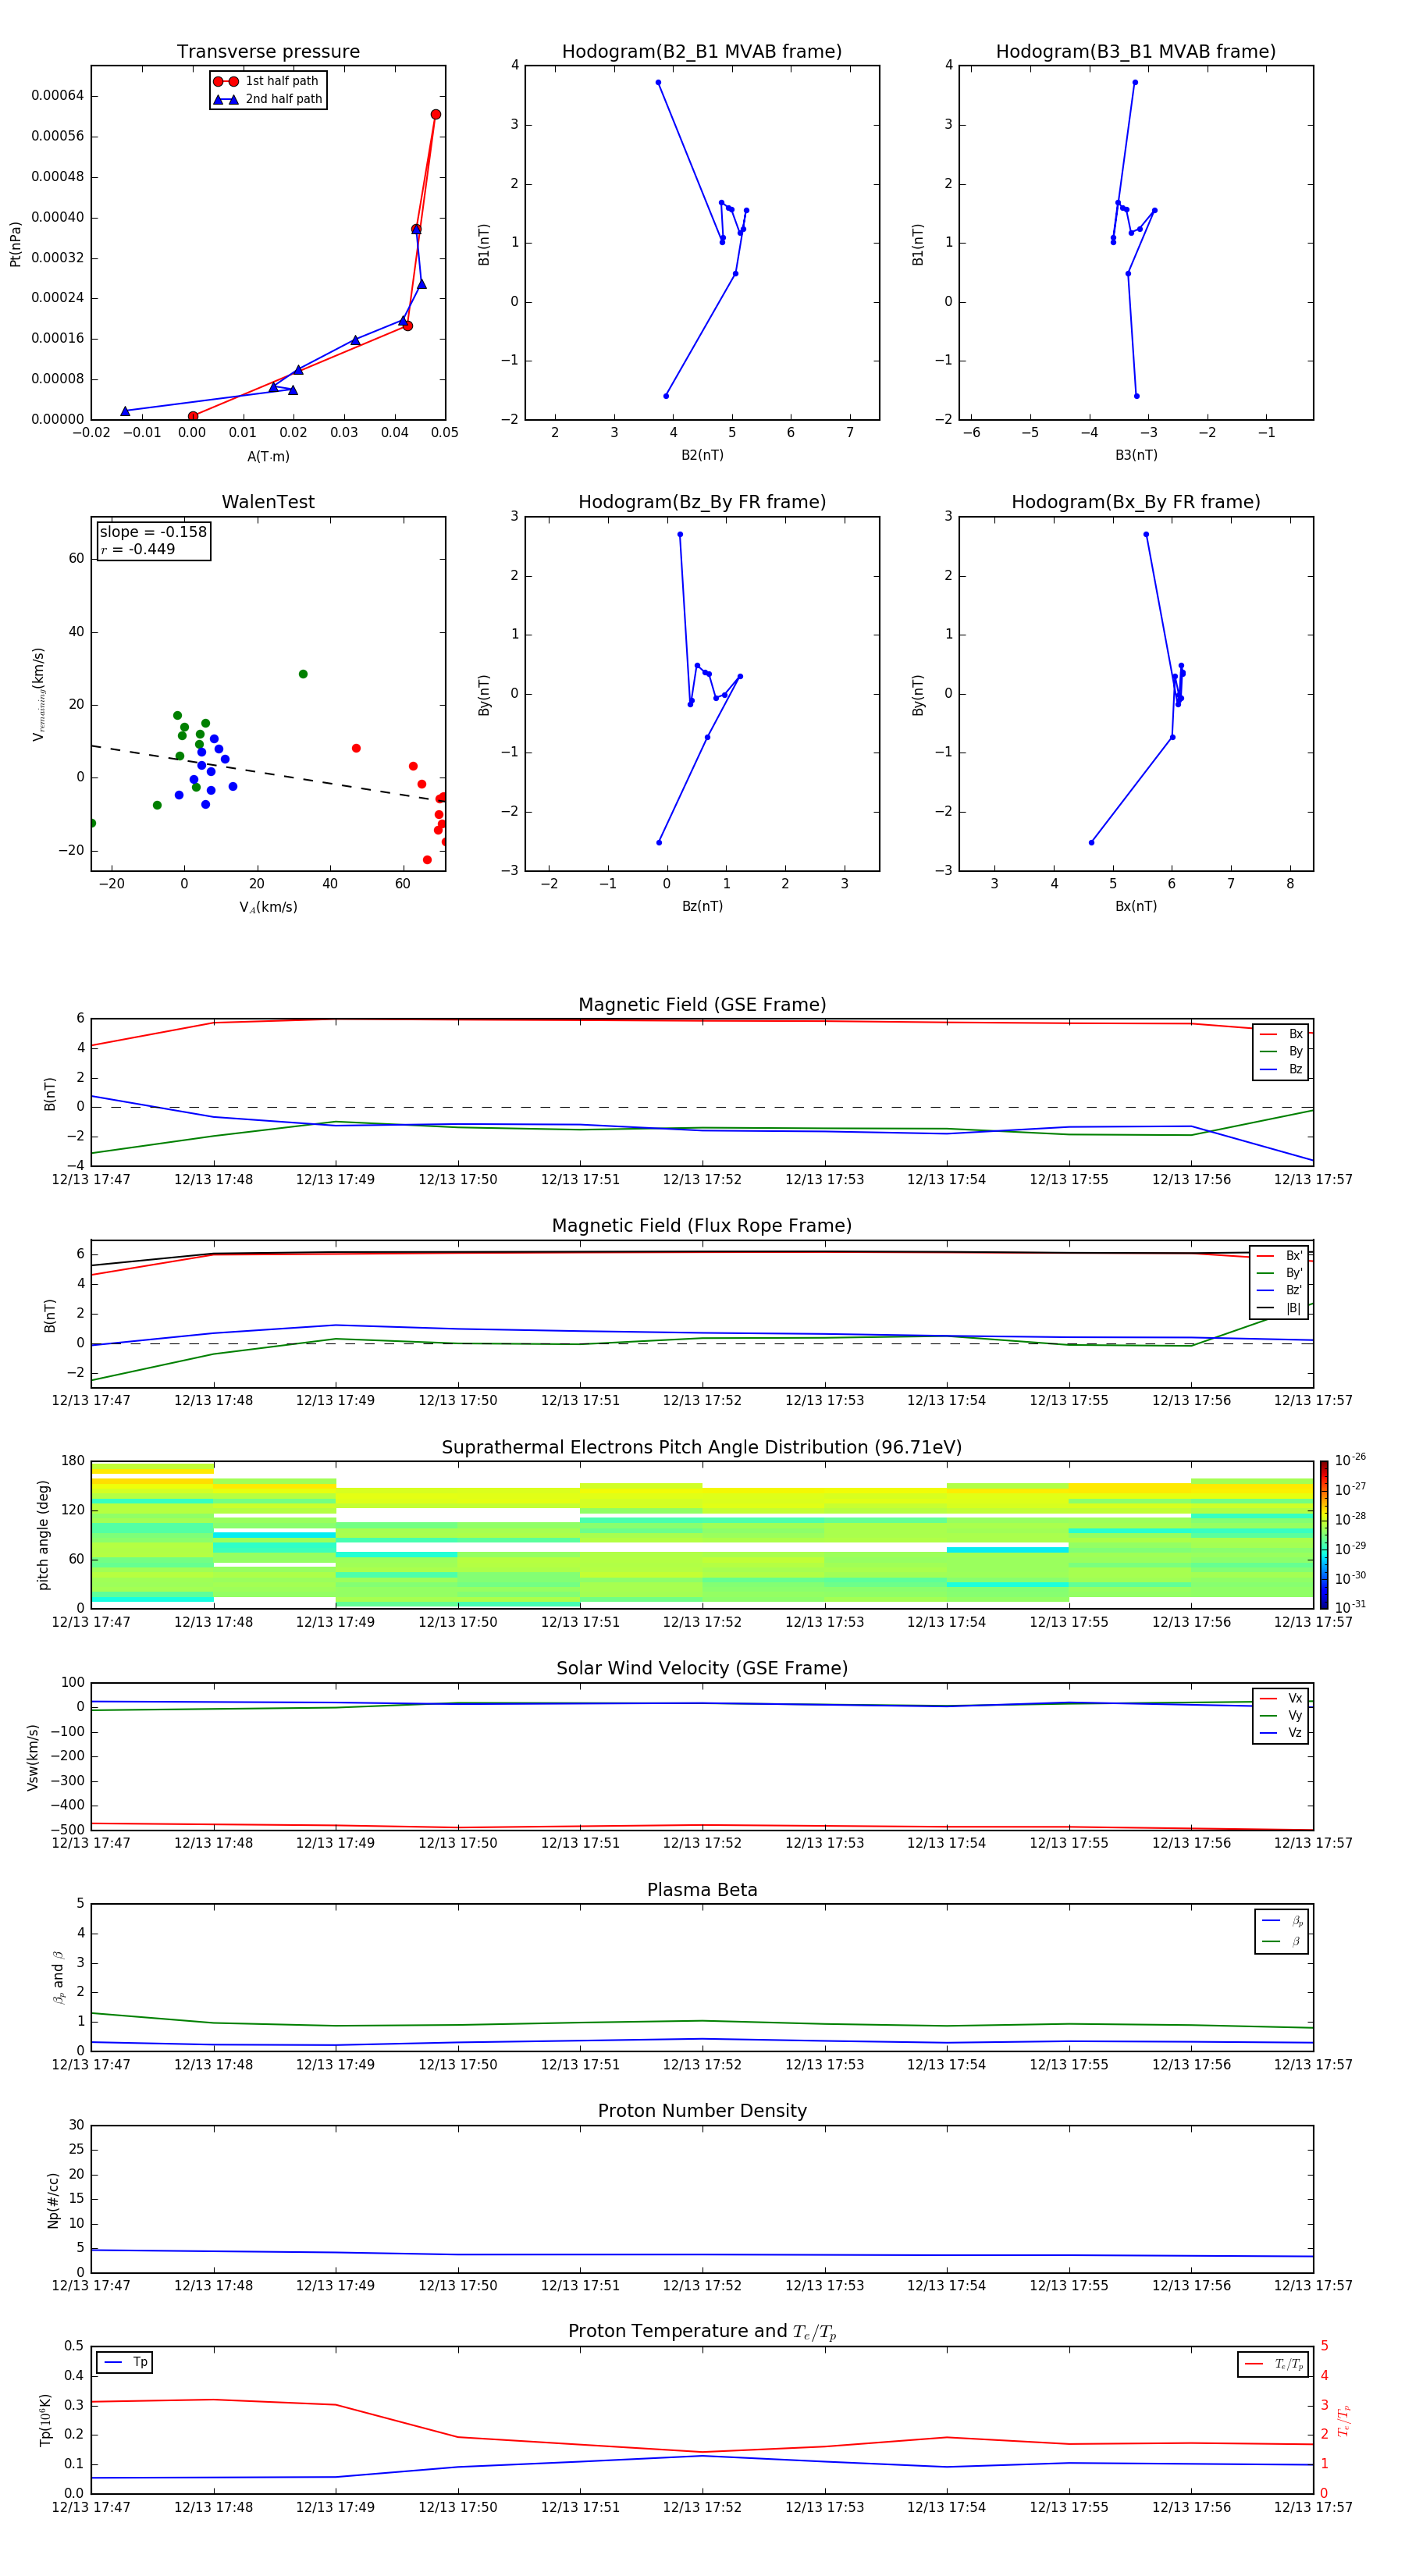Click the 'Tp' legend entry
Image resolution: width=1405 pixels, height=2576 pixels.
click(124, 2362)
